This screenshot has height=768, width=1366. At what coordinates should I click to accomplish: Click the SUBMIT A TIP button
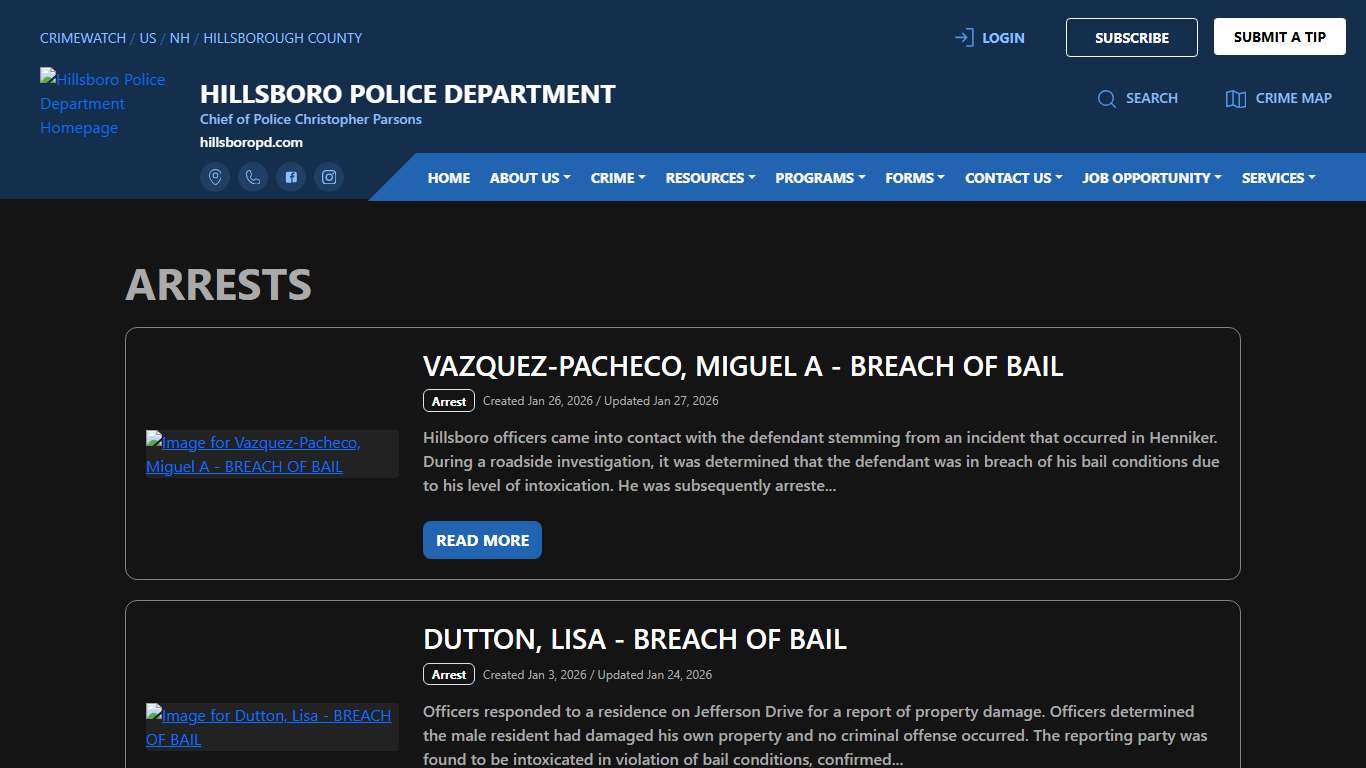[1280, 36]
